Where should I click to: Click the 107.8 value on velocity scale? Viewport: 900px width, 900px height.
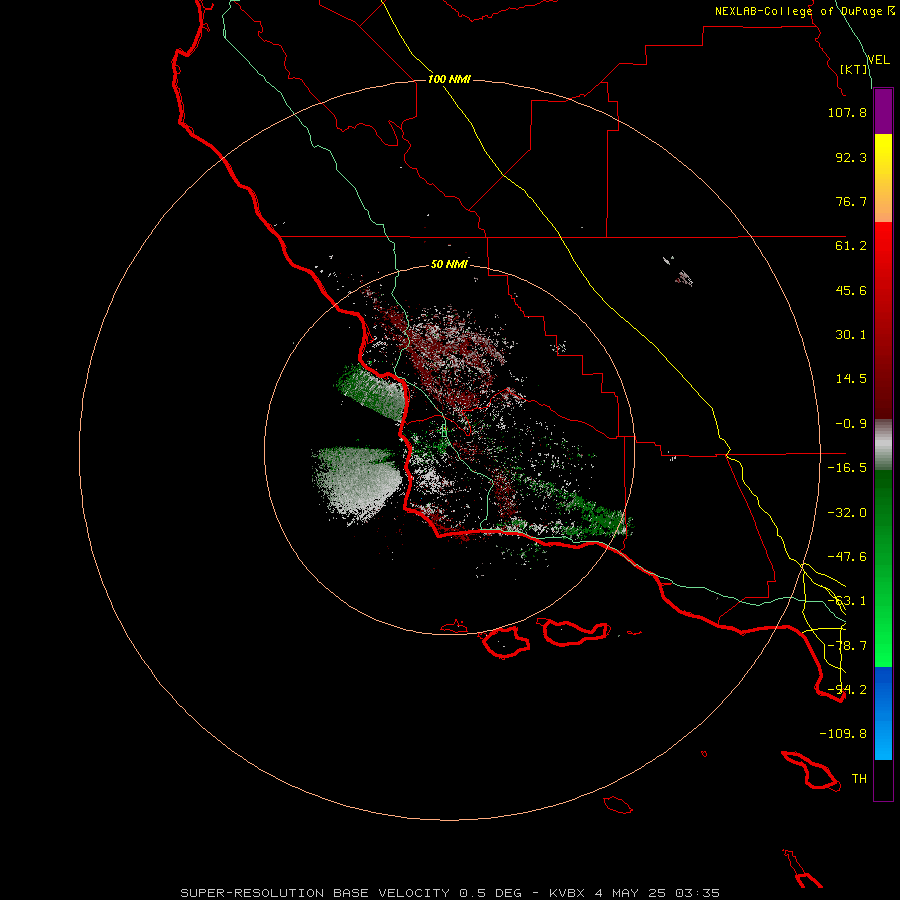point(847,112)
